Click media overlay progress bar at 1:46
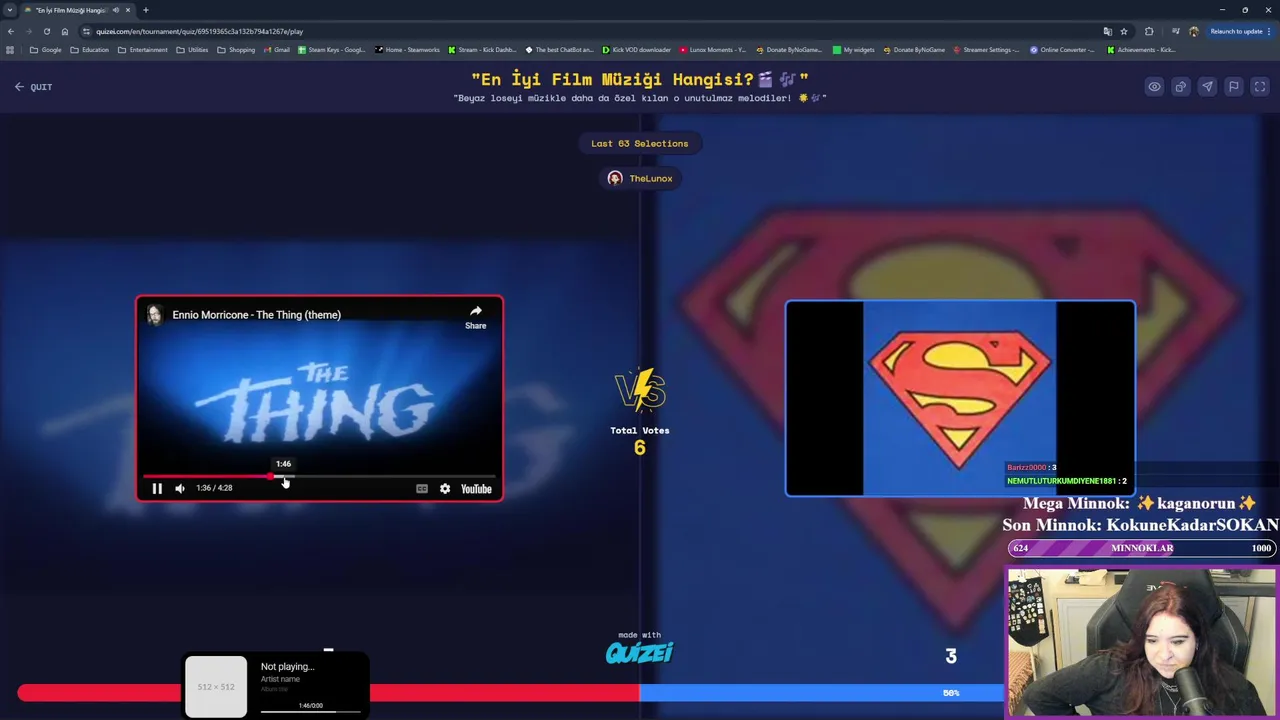Viewport: 1280px width, 720px height. click(311, 712)
